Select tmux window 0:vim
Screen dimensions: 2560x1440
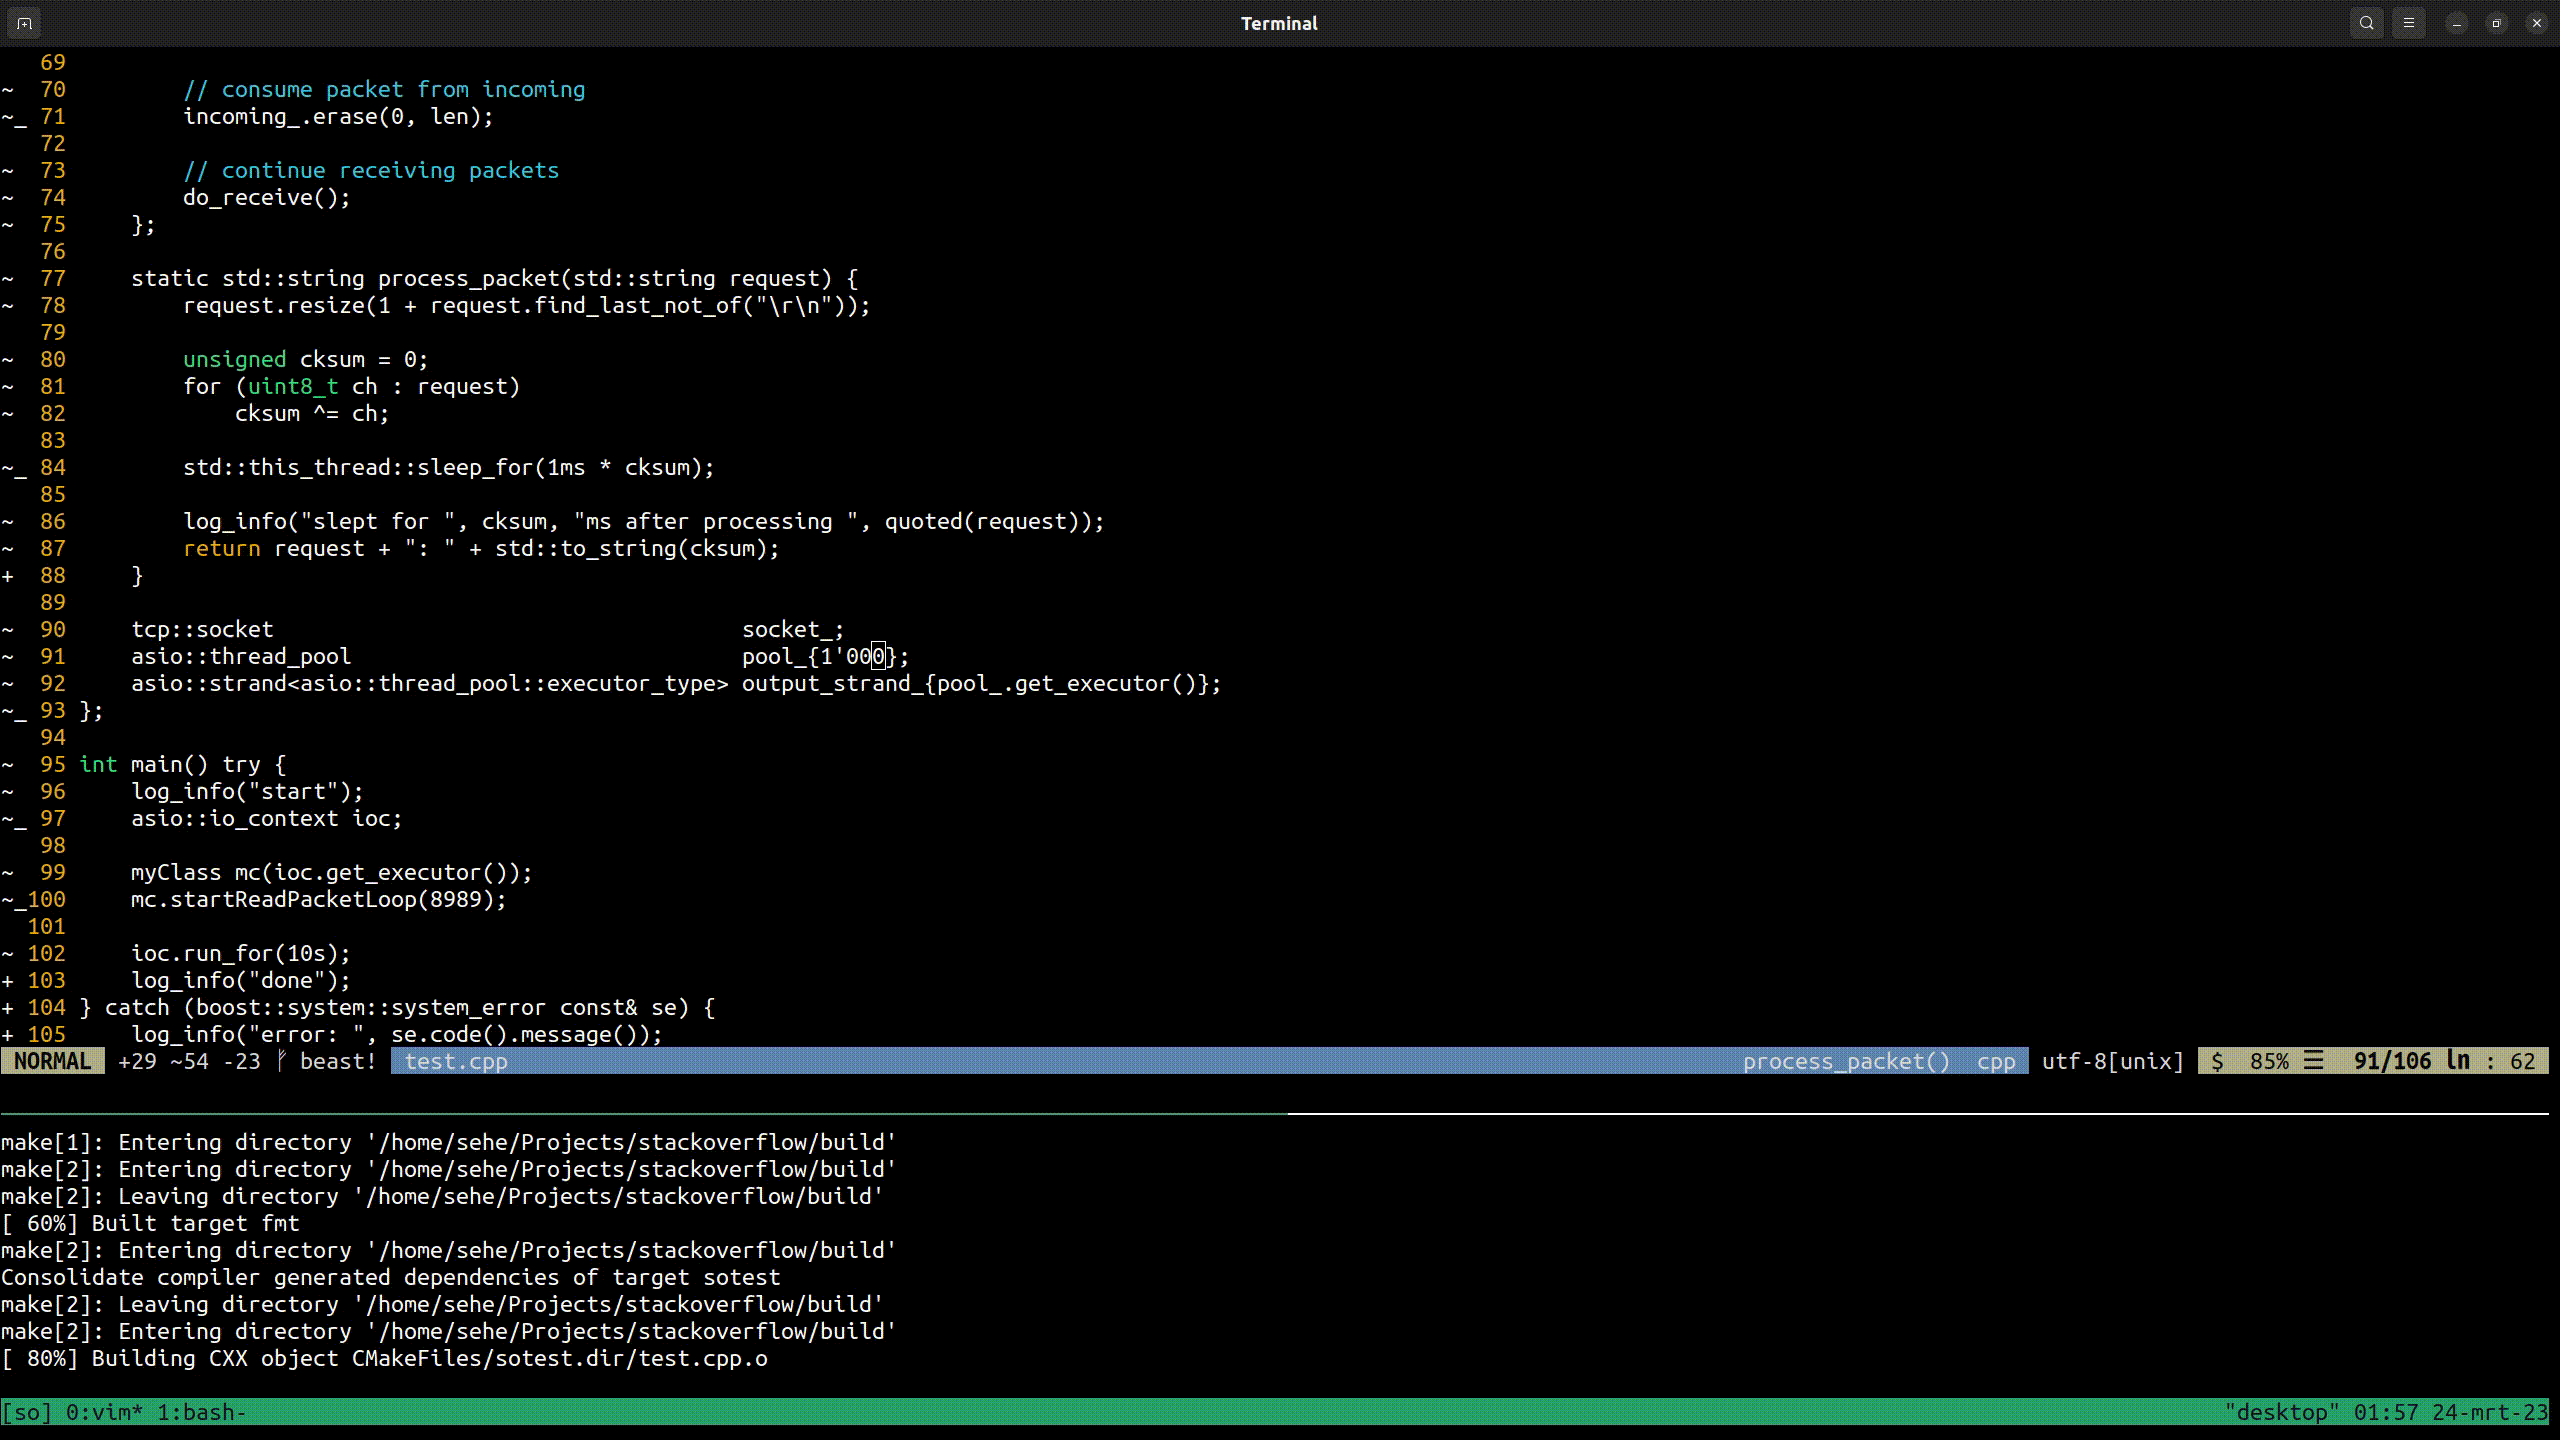[x=104, y=1412]
